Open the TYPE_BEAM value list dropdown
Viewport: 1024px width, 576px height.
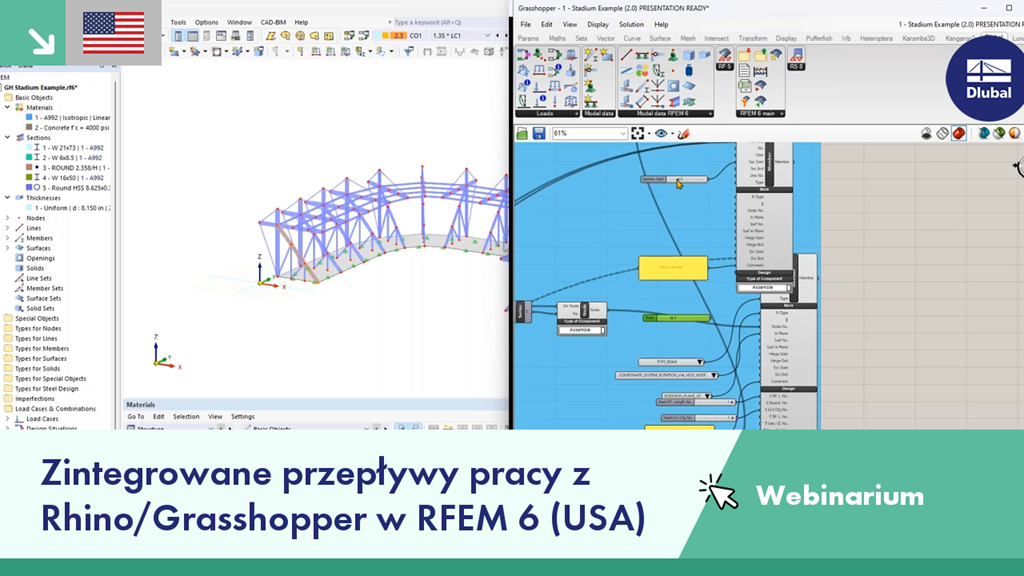[x=699, y=362]
